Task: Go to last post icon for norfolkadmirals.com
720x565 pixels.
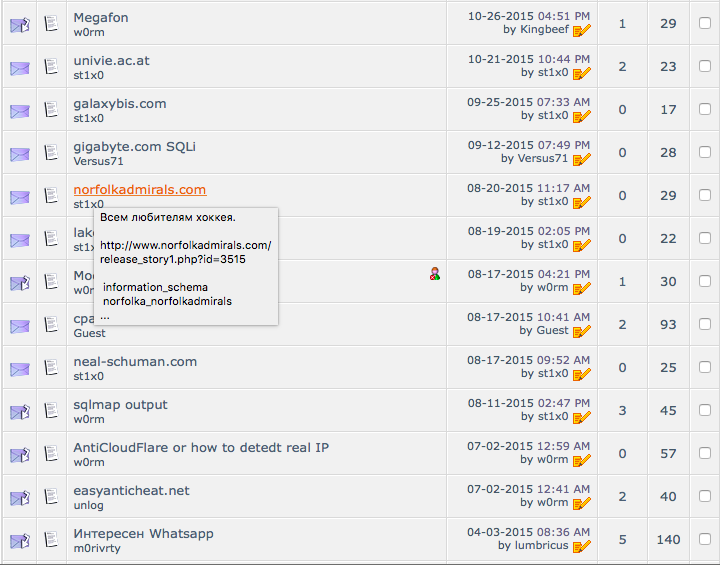Action: (582, 203)
